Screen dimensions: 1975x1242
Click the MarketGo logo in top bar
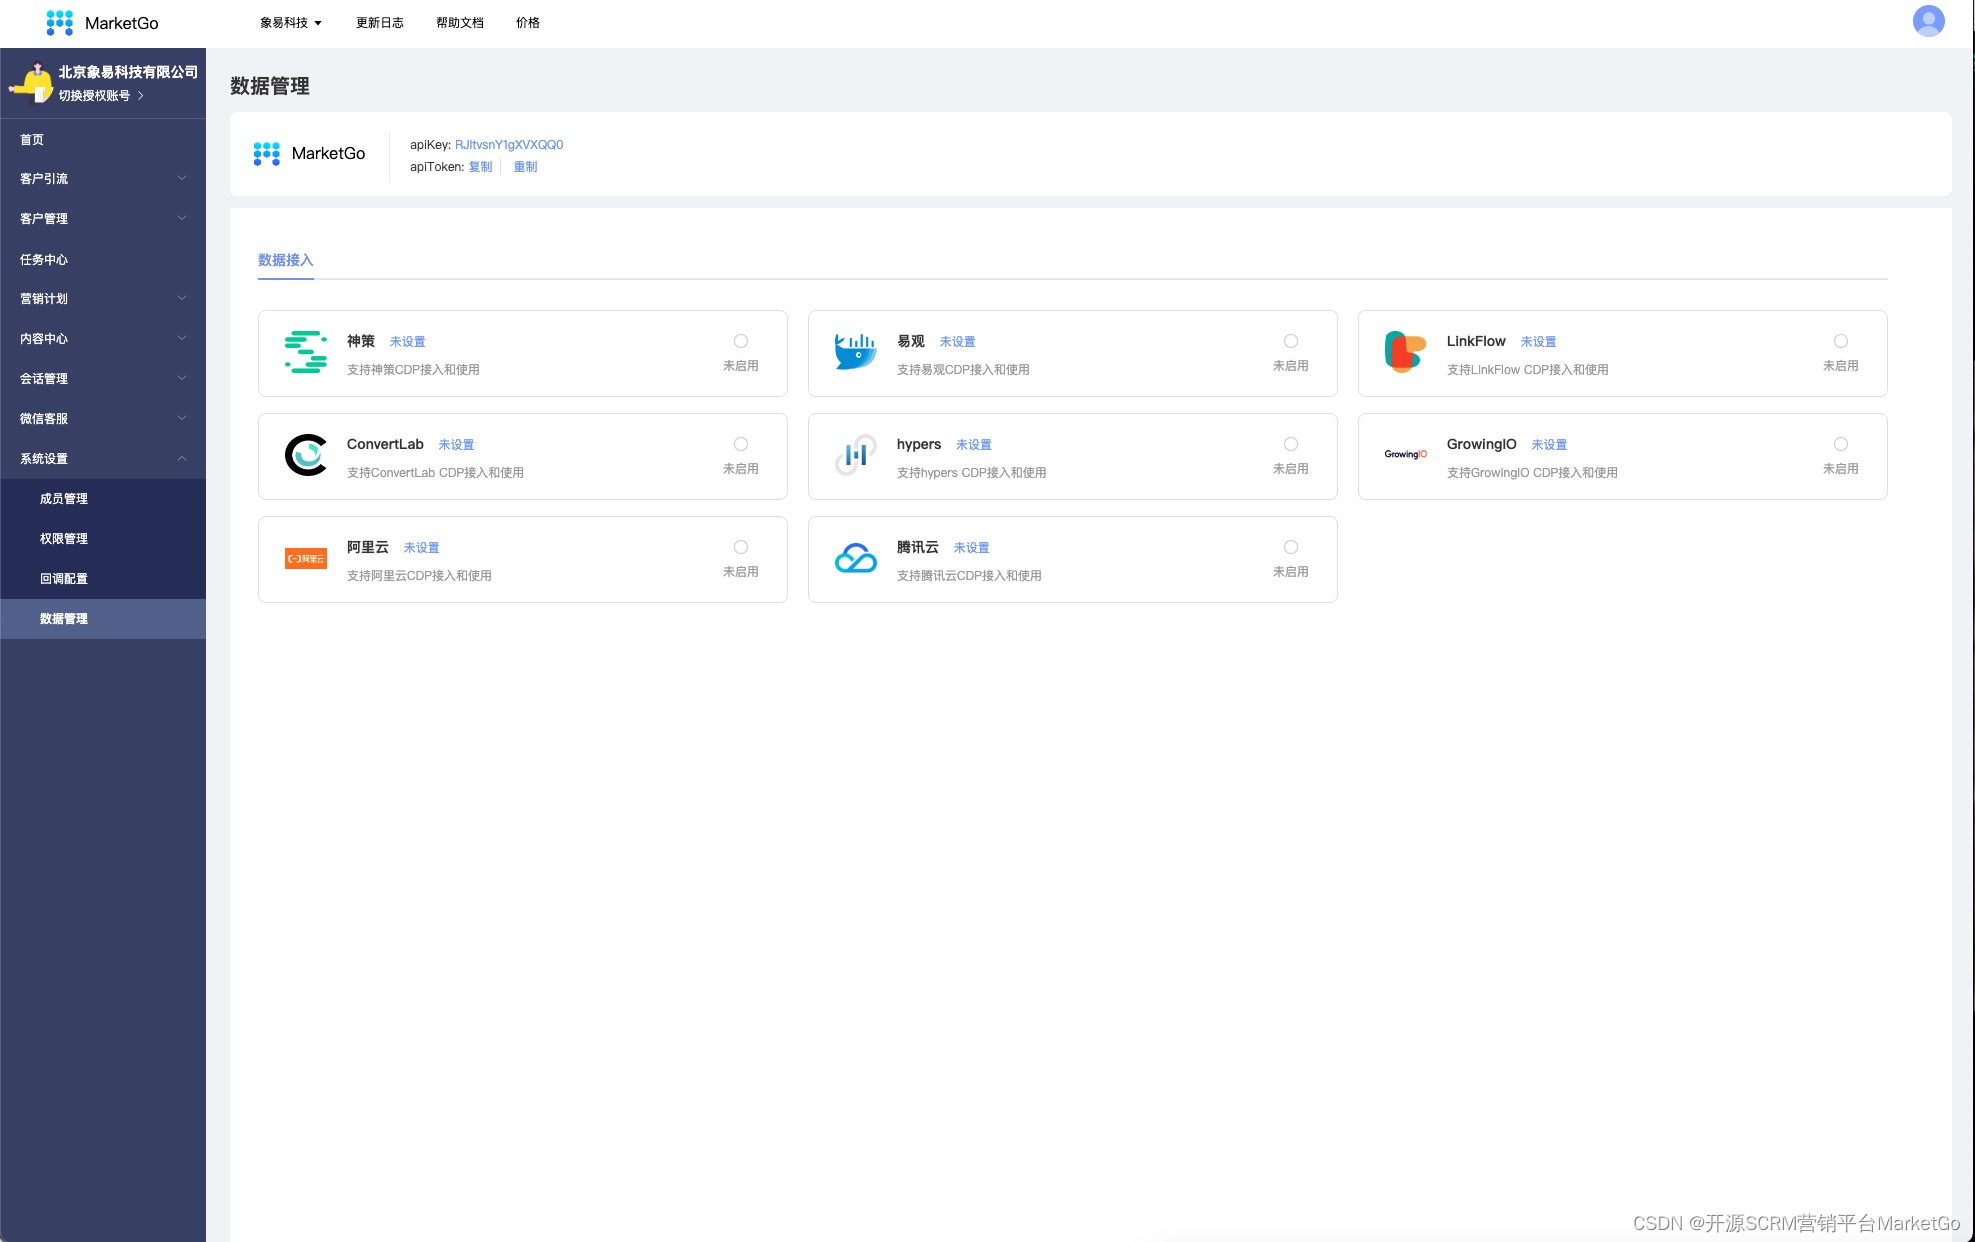click(102, 23)
